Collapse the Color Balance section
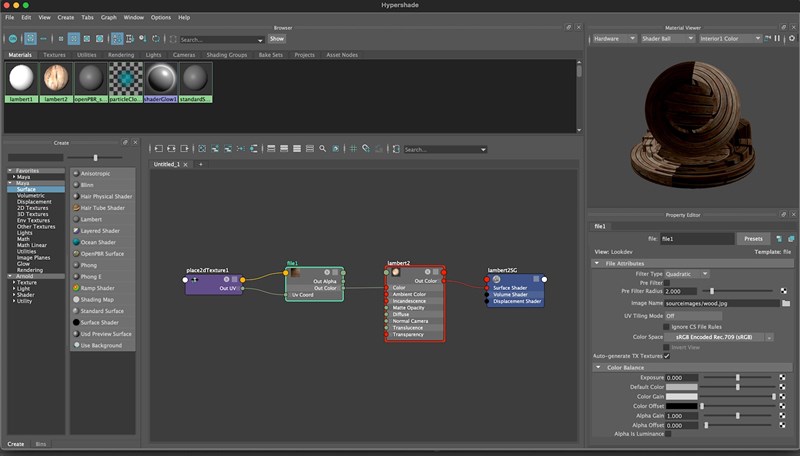 pyautogui.click(x=597, y=367)
